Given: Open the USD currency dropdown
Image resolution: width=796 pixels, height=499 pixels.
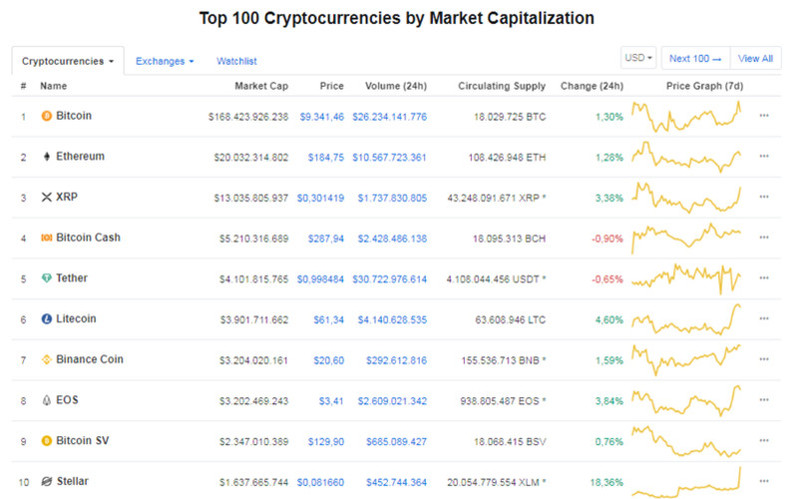Looking at the screenshot, I should pos(638,58).
